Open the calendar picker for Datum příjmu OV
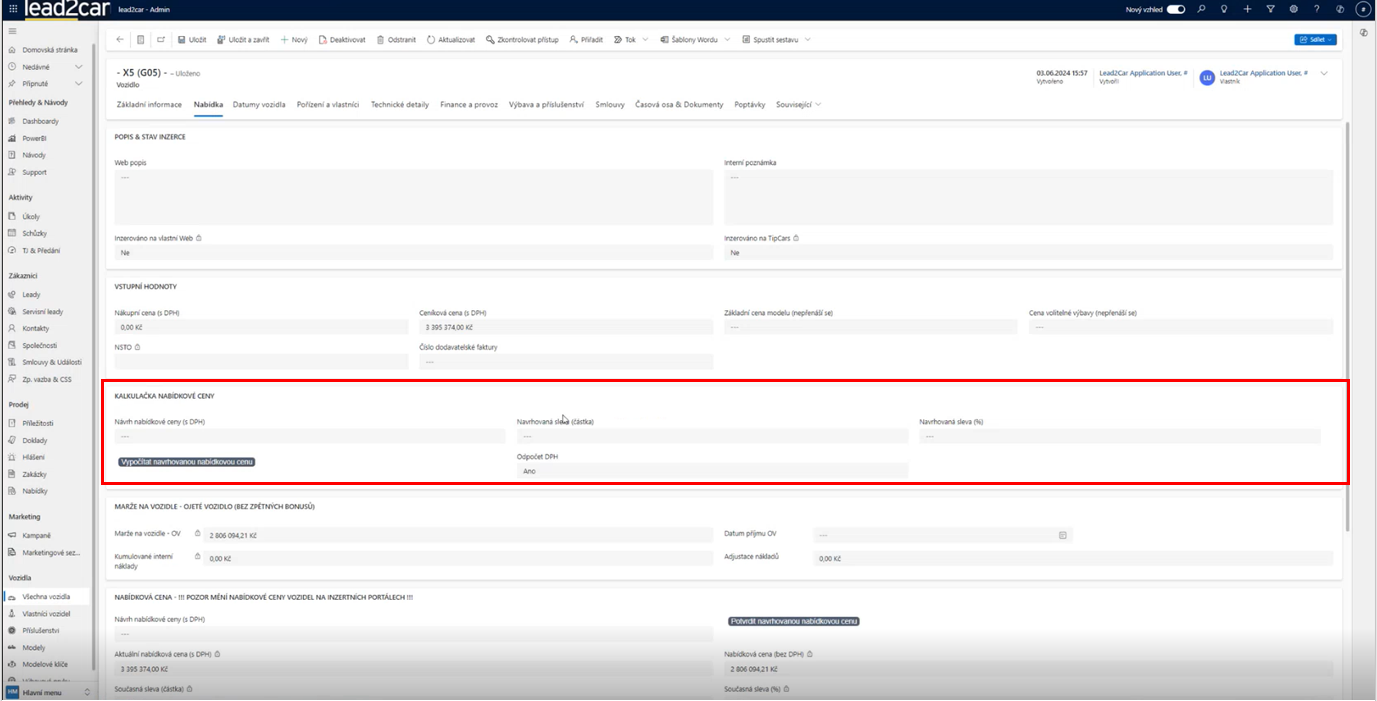 pyautogui.click(x=1062, y=535)
